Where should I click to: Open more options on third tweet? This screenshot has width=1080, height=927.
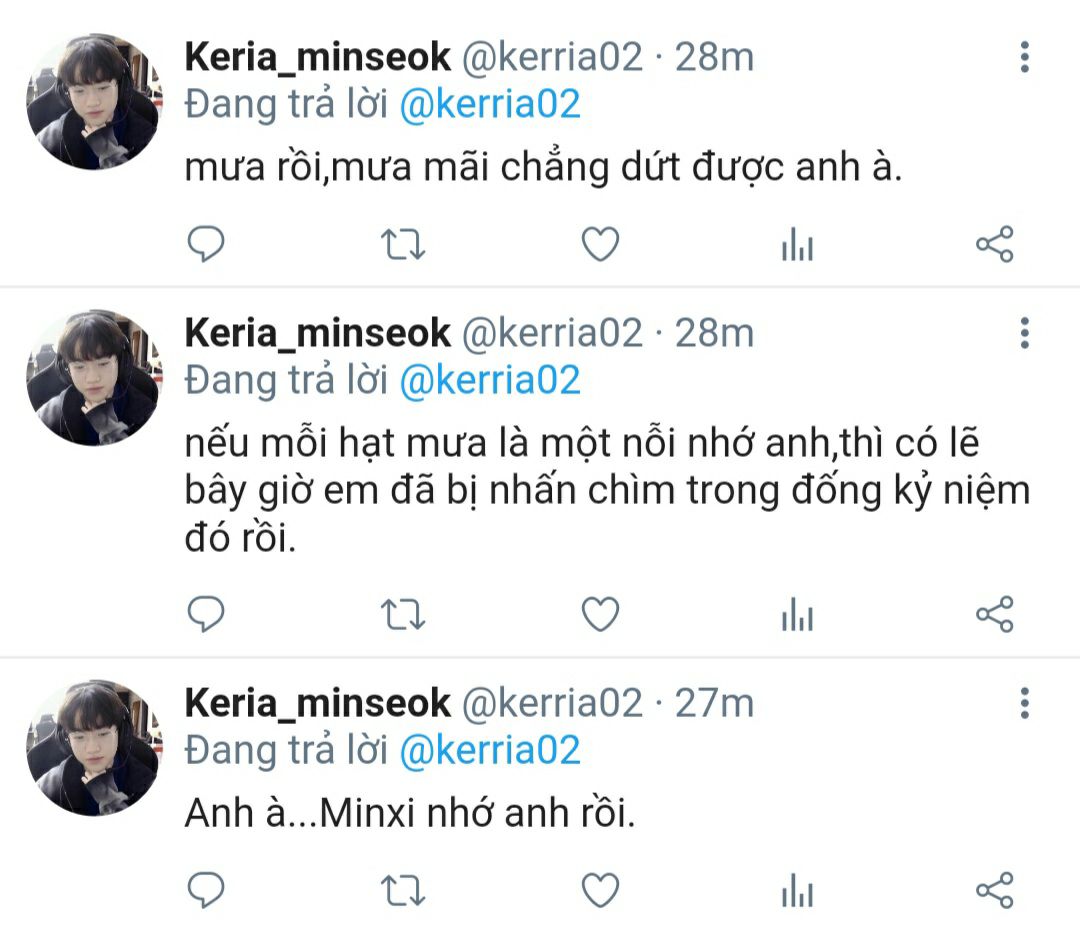[x=1024, y=703]
